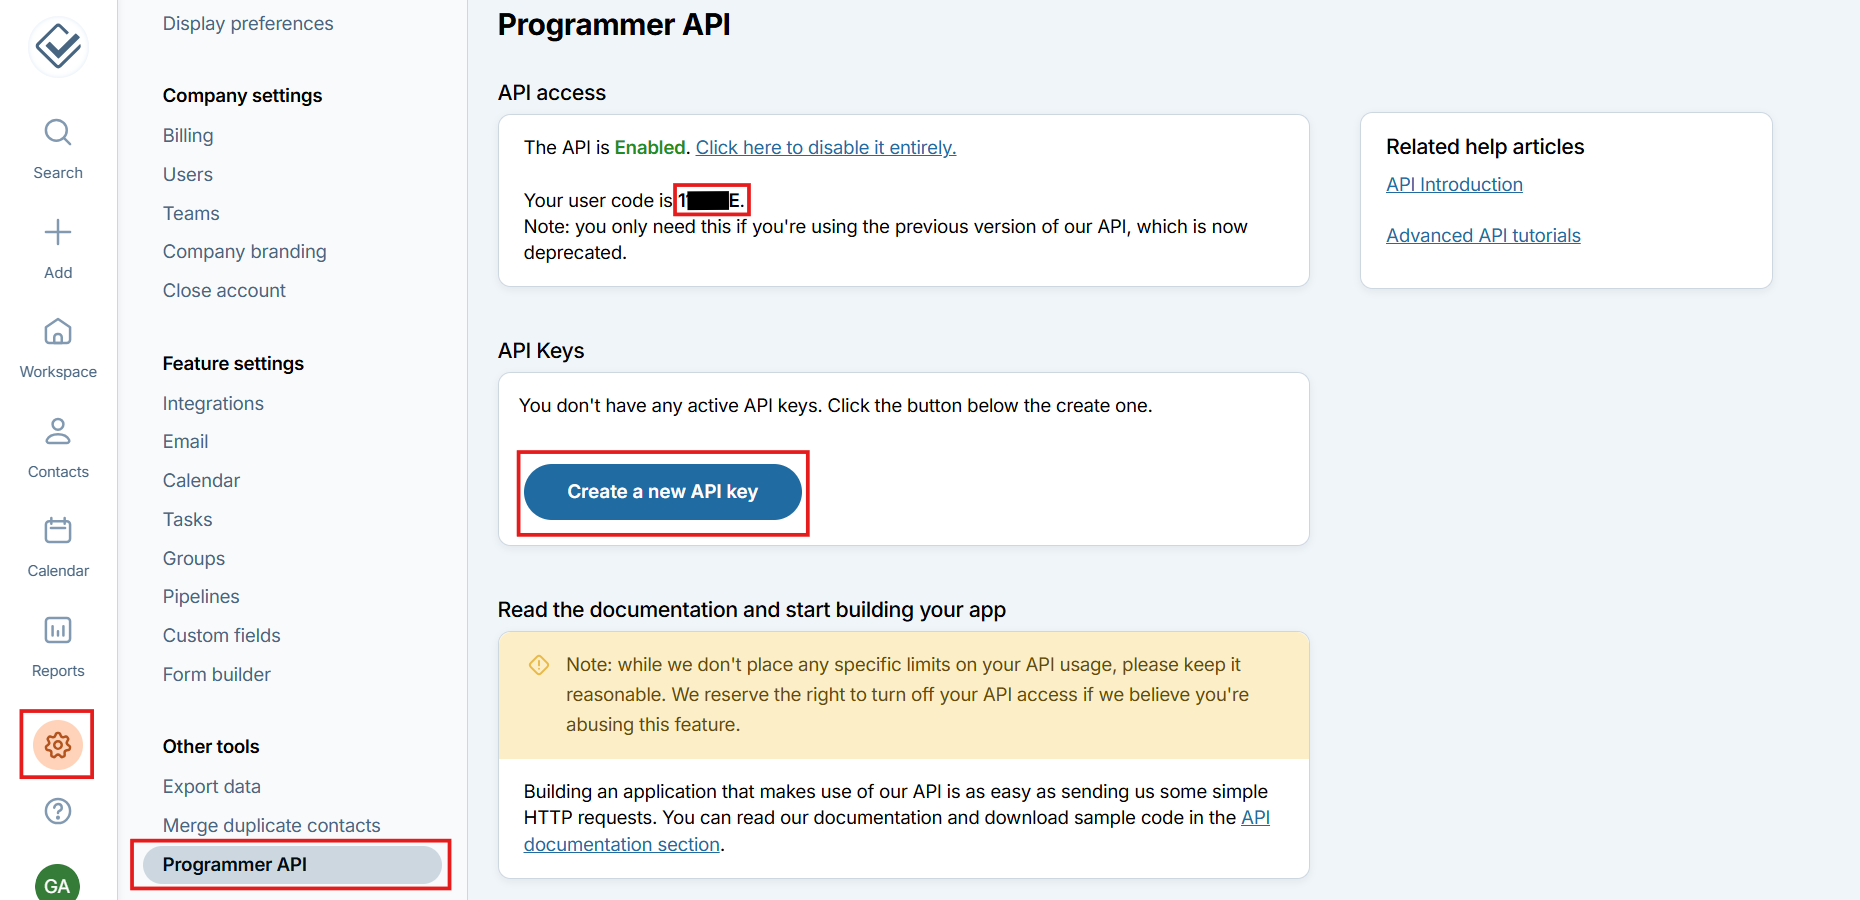Viewport: 1860px width, 900px height.
Task: Open Email feature settings
Action: click(186, 442)
